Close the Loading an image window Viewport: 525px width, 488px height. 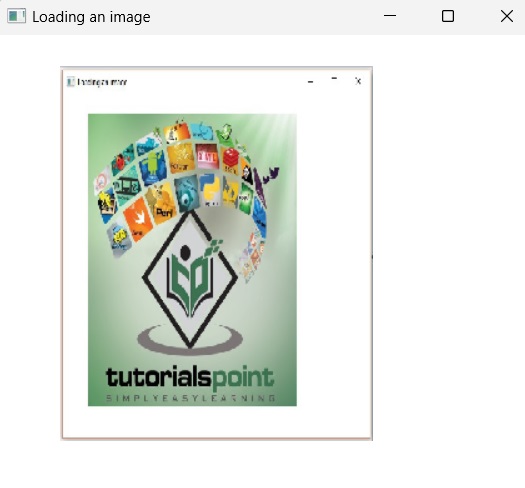(507, 16)
